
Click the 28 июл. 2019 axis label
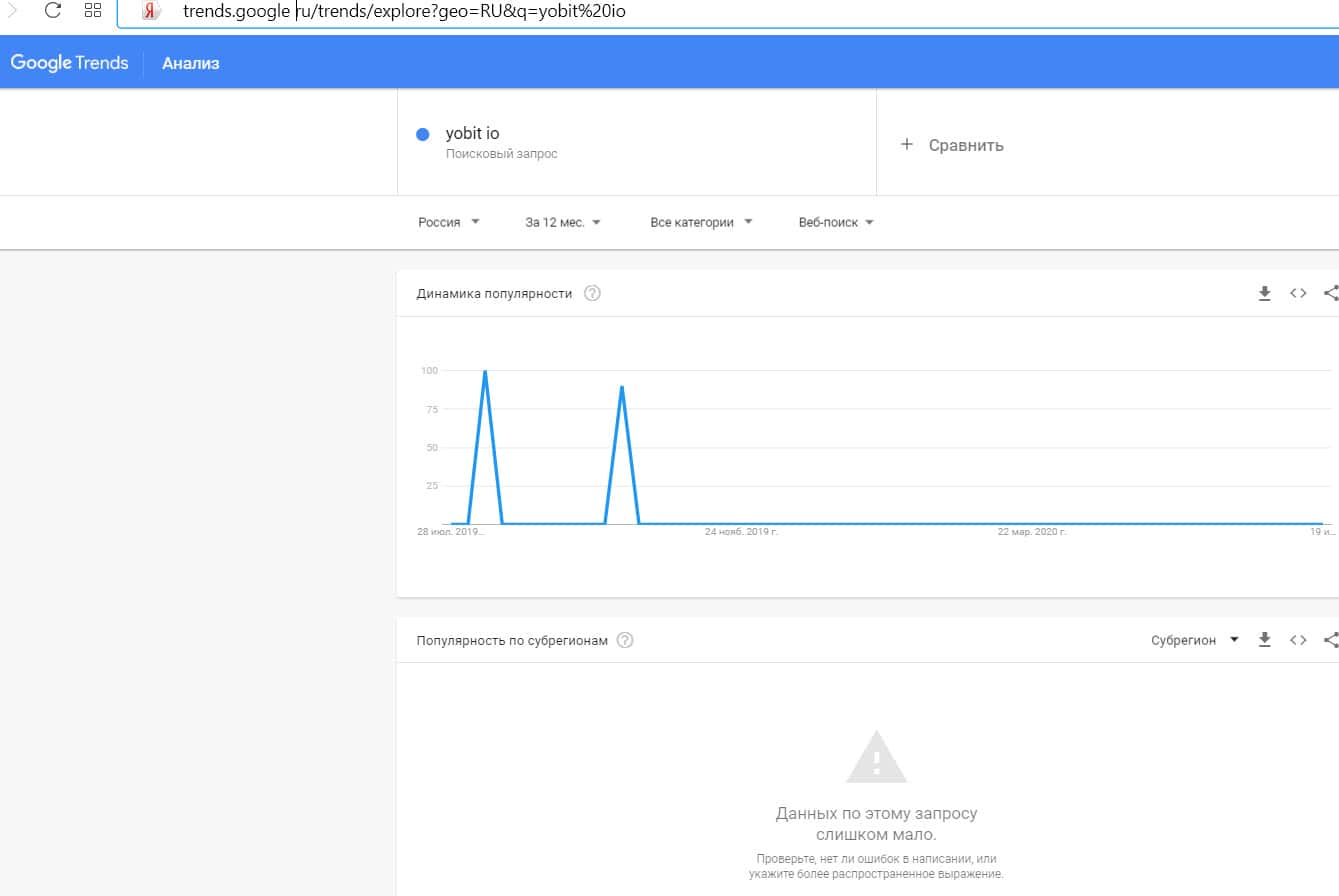click(450, 532)
